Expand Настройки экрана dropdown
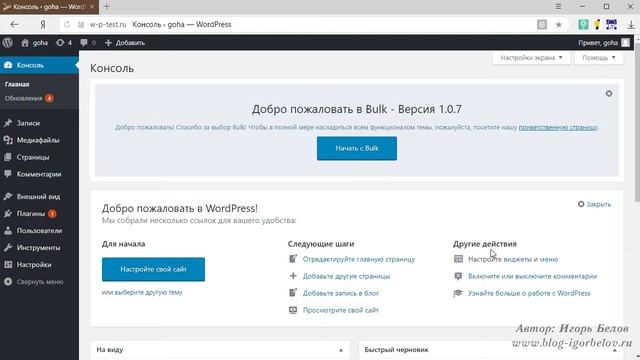 pyautogui.click(x=531, y=58)
